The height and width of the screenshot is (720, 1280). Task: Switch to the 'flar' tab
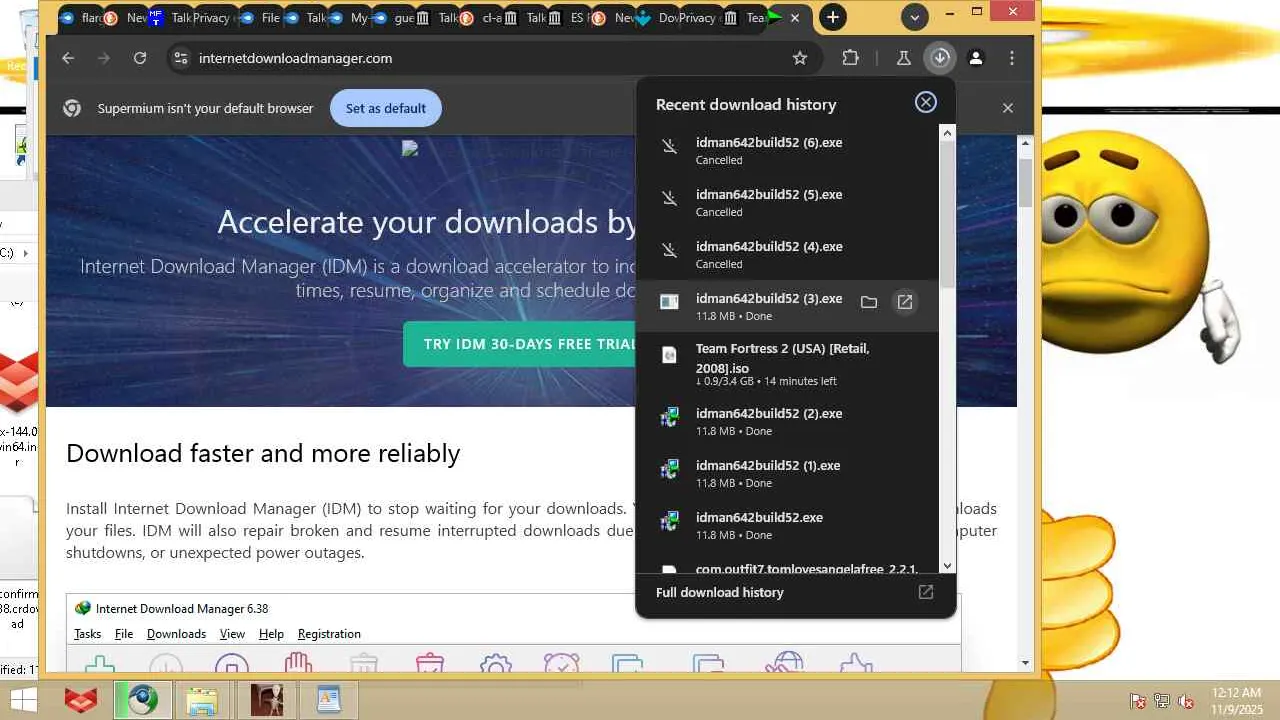(x=83, y=17)
